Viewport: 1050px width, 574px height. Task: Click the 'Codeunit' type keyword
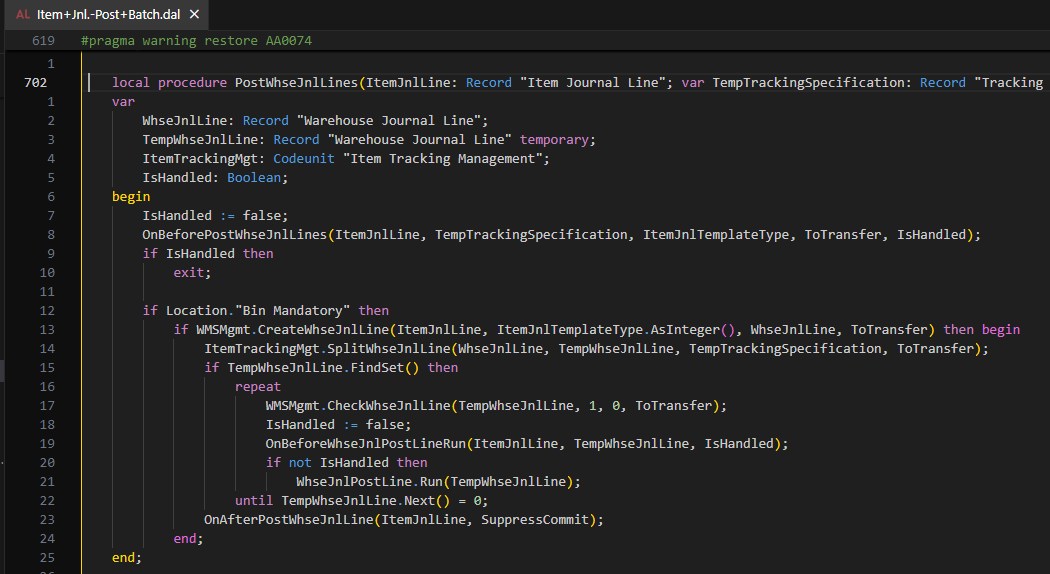287,159
